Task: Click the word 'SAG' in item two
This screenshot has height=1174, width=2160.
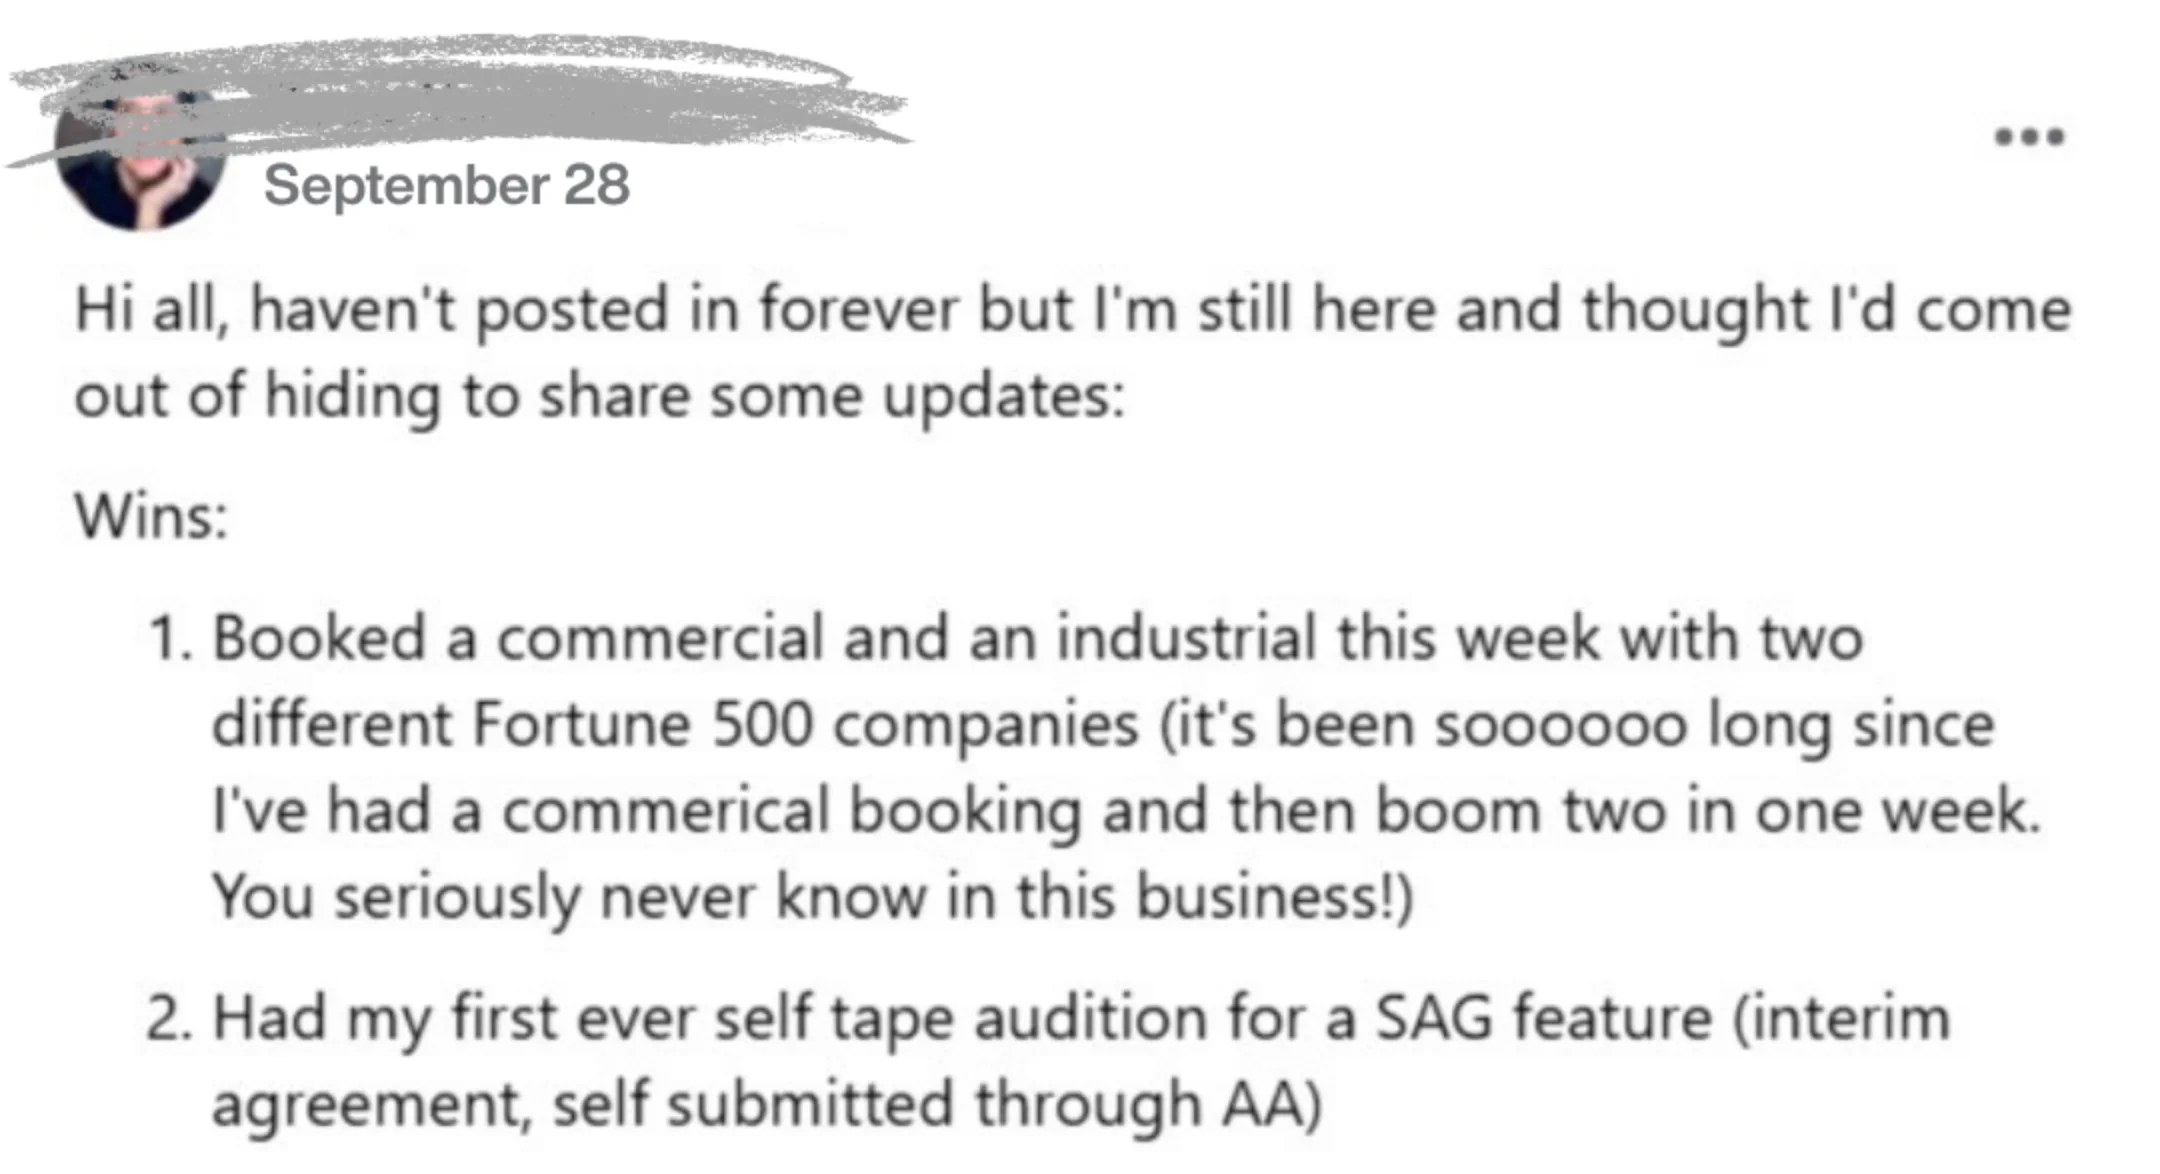Action: pyautogui.click(x=1434, y=1018)
